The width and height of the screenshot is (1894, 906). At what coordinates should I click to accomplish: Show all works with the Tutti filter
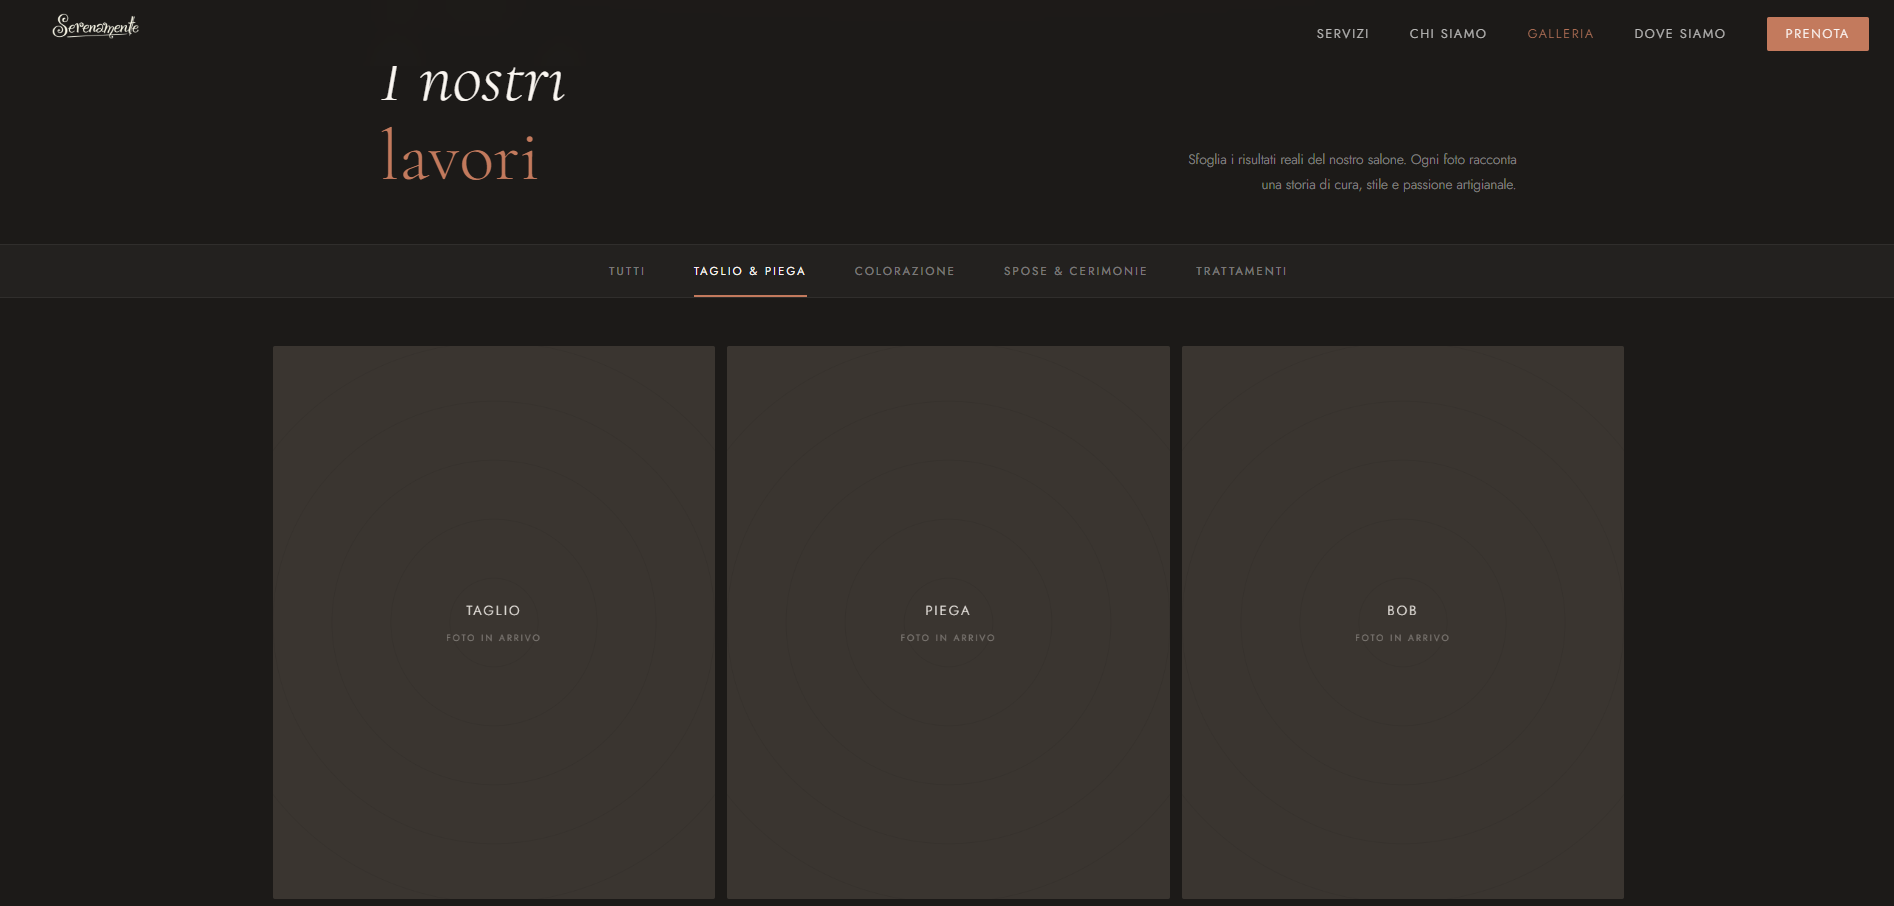(627, 271)
